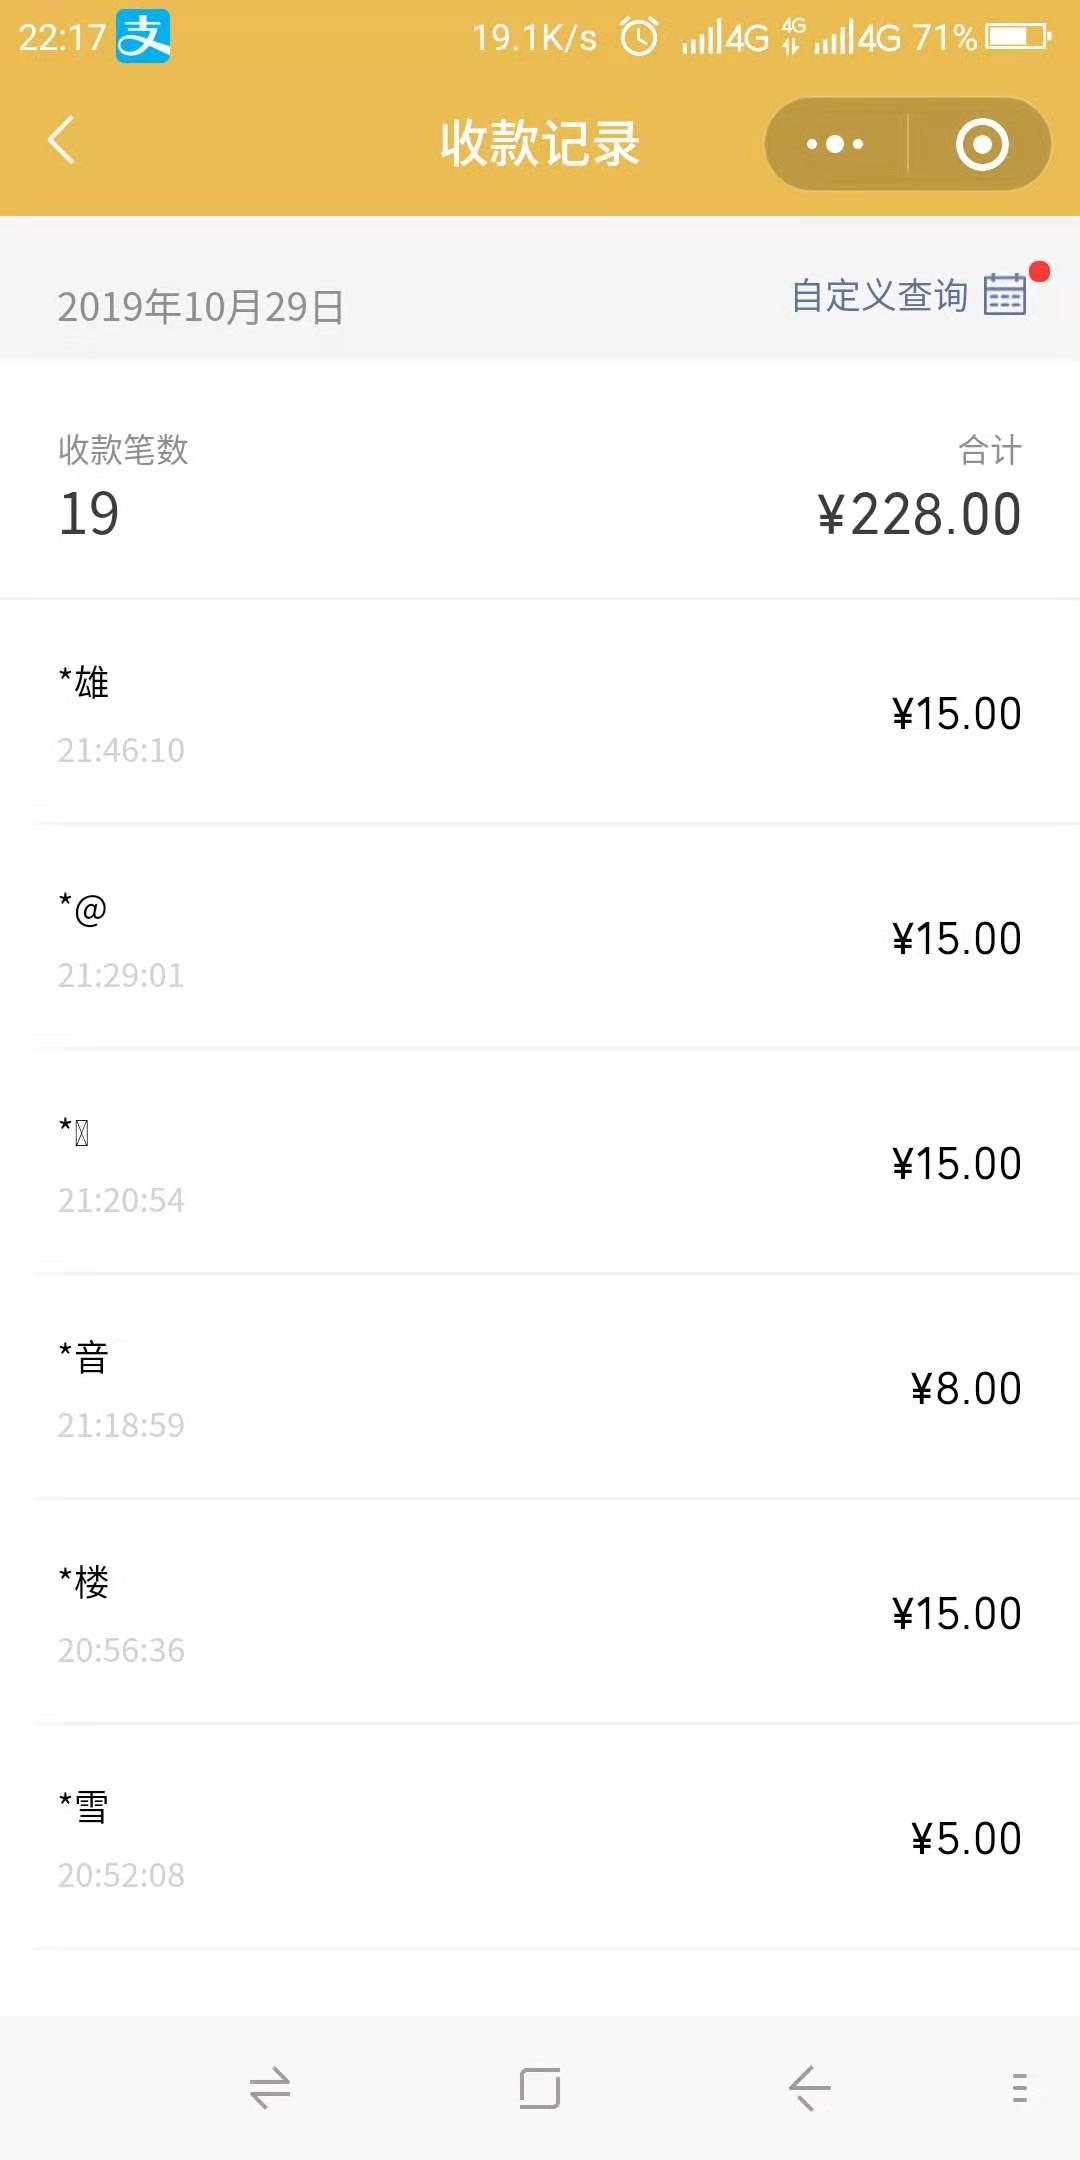The height and width of the screenshot is (2160, 1080).
Task: Open the *雪 payment record of ¥5.00
Action: click(540, 1838)
